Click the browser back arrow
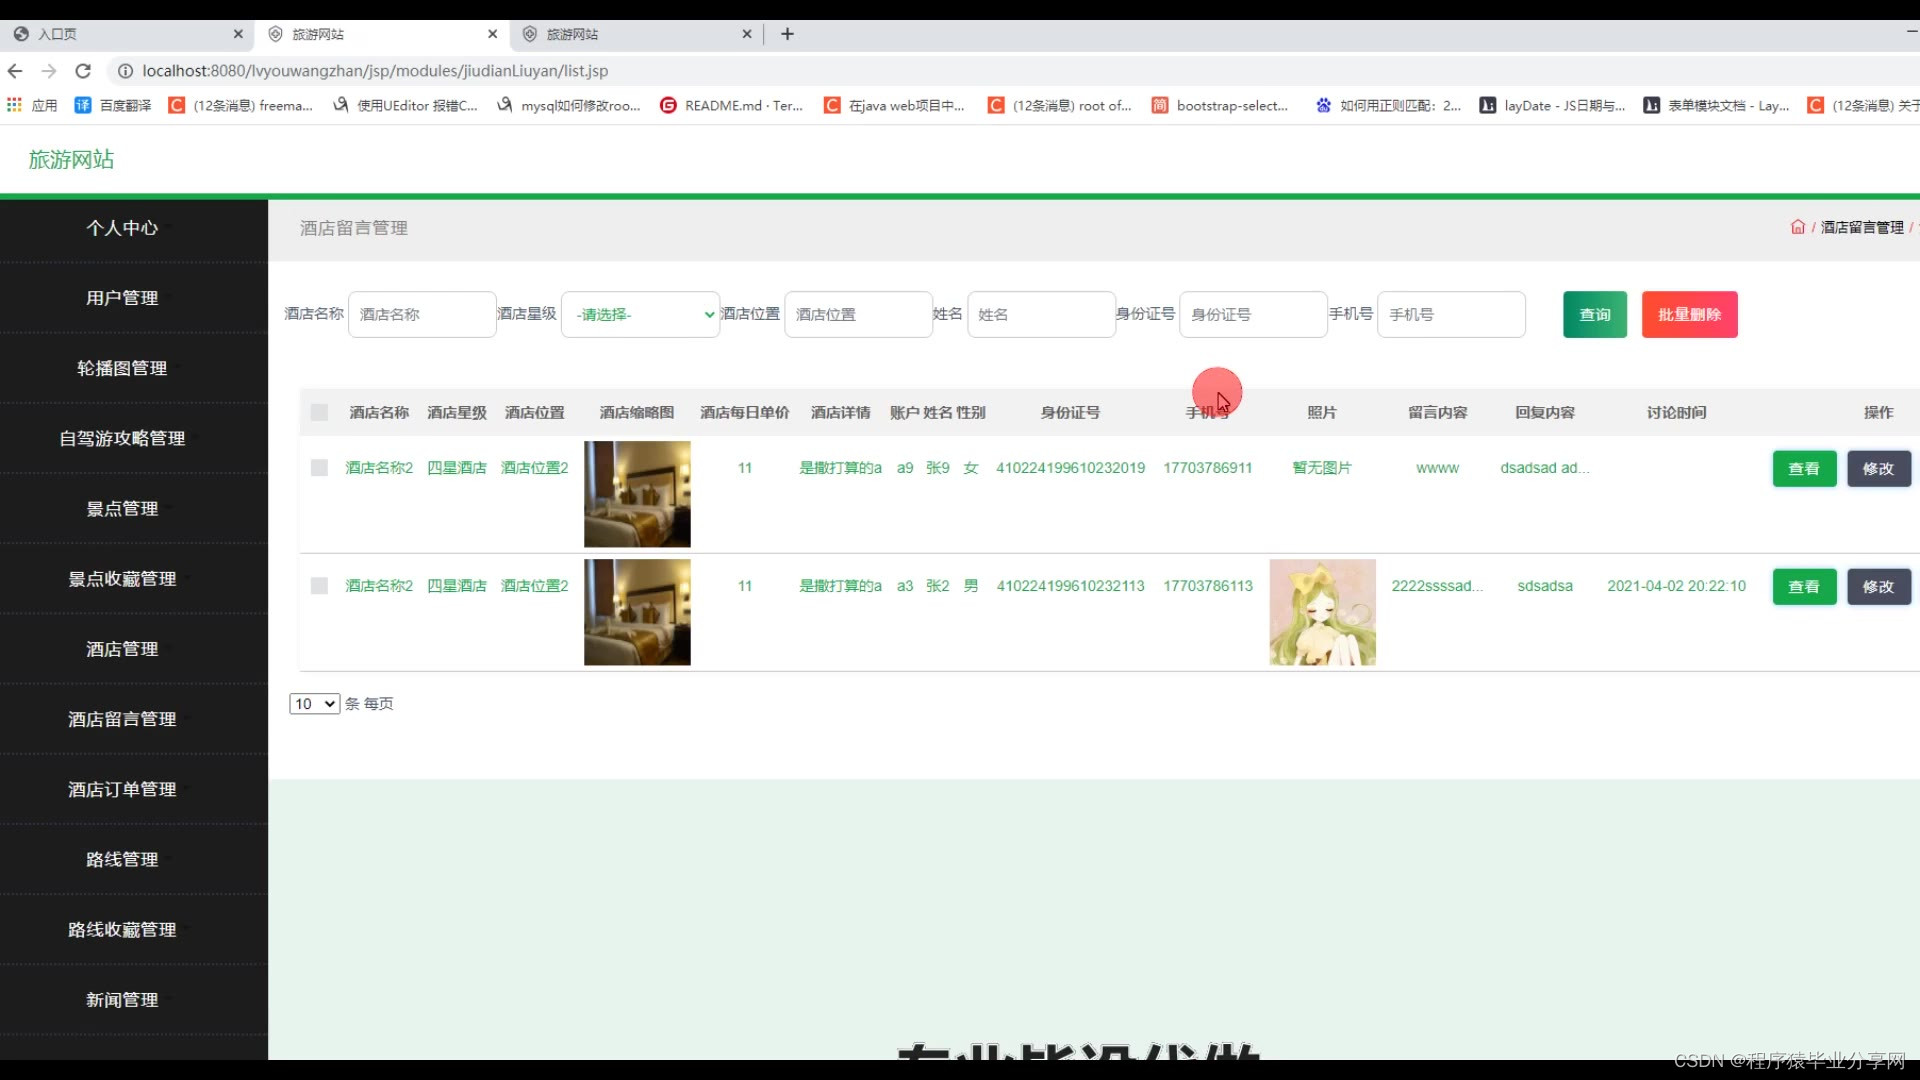 pyautogui.click(x=15, y=71)
